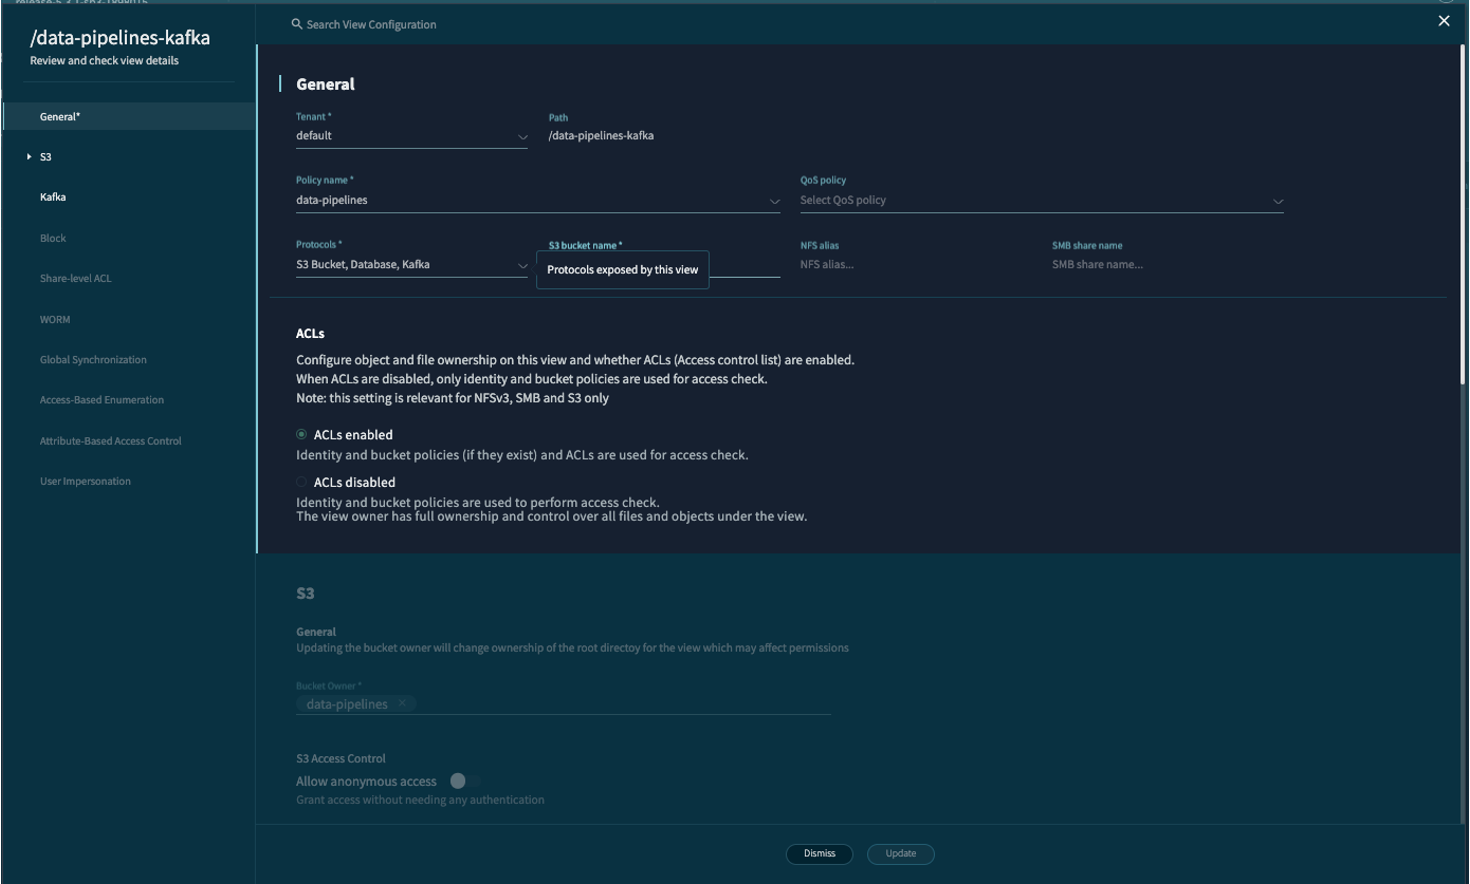Toggle Allow anonymous access switch
Screen dimensions: 1470x884
pos(463,781)
